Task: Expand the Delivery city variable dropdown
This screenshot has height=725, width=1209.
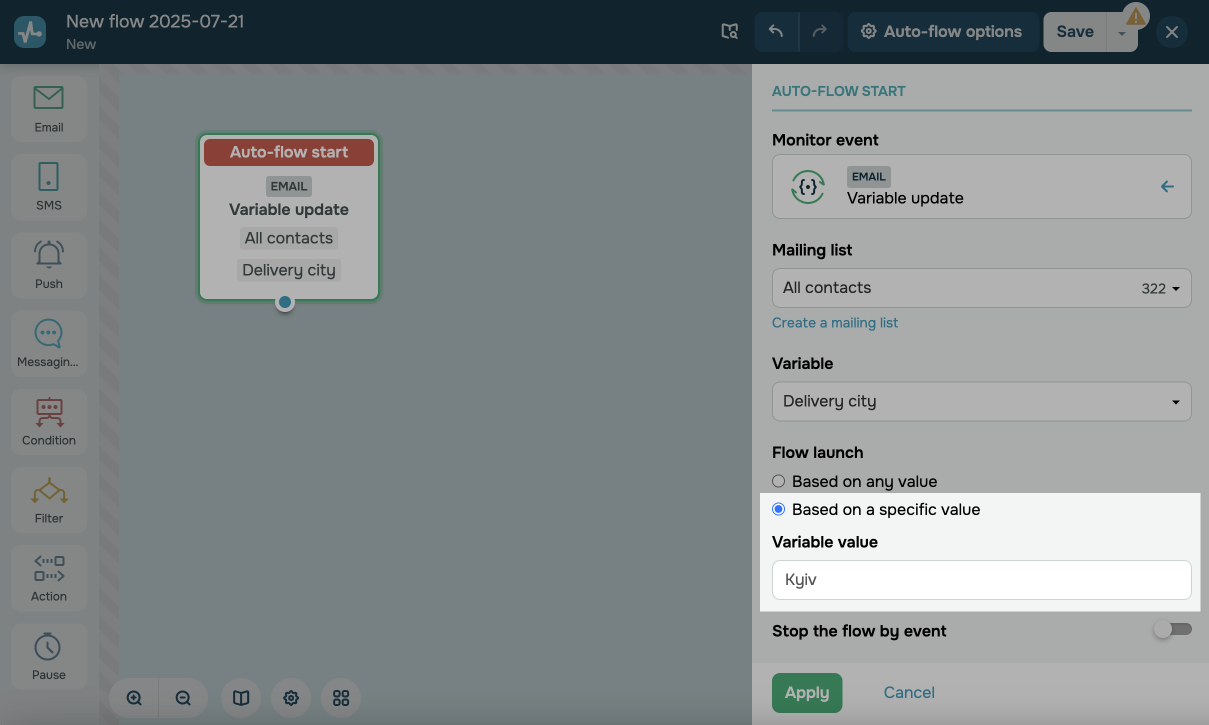Action: [x=981, y=402]
